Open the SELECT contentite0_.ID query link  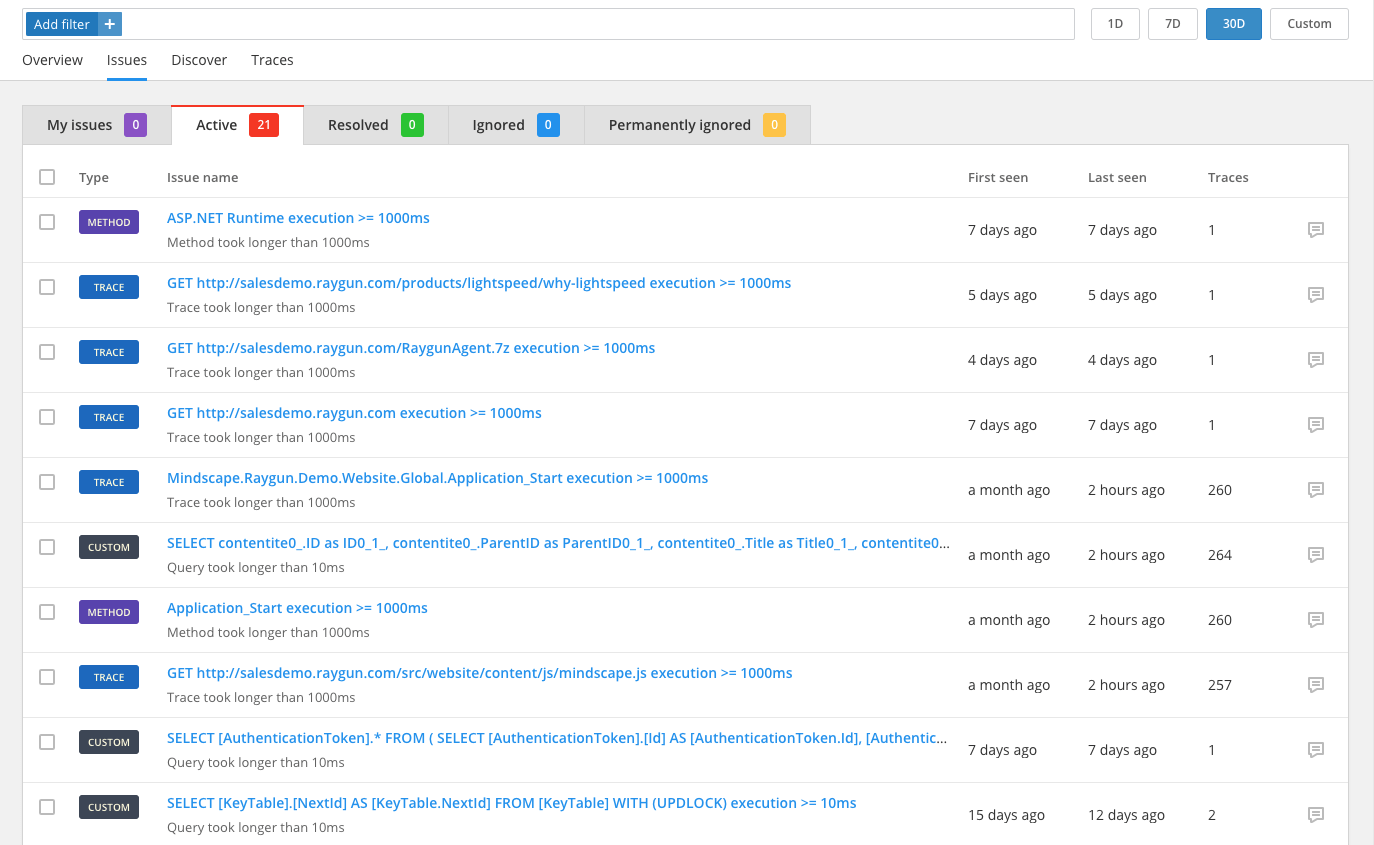click(559, 543)
